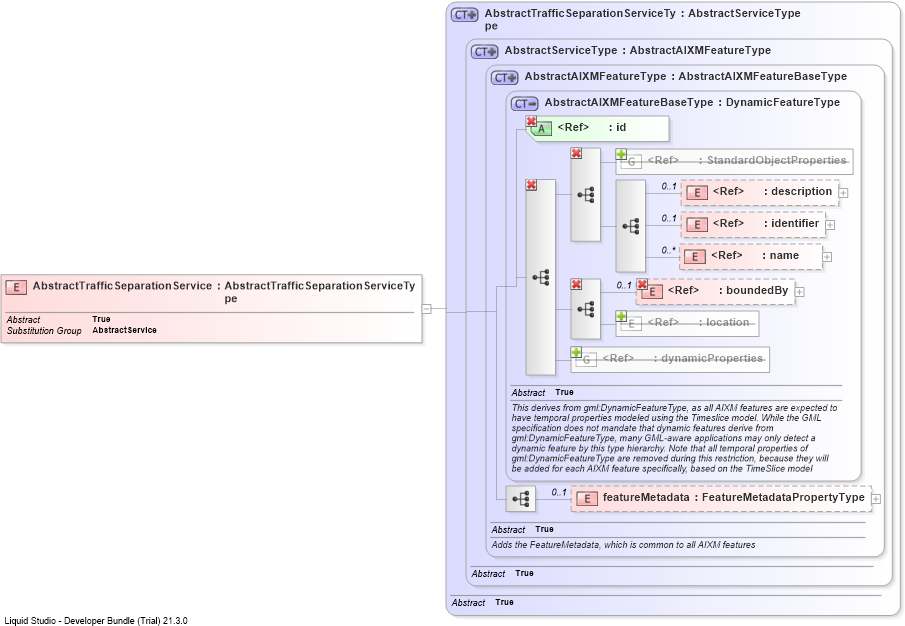Select the AbstractTrafficSeparationService element name
The image size is (905, 626).
pyautogui.click(x=122, y=286)
